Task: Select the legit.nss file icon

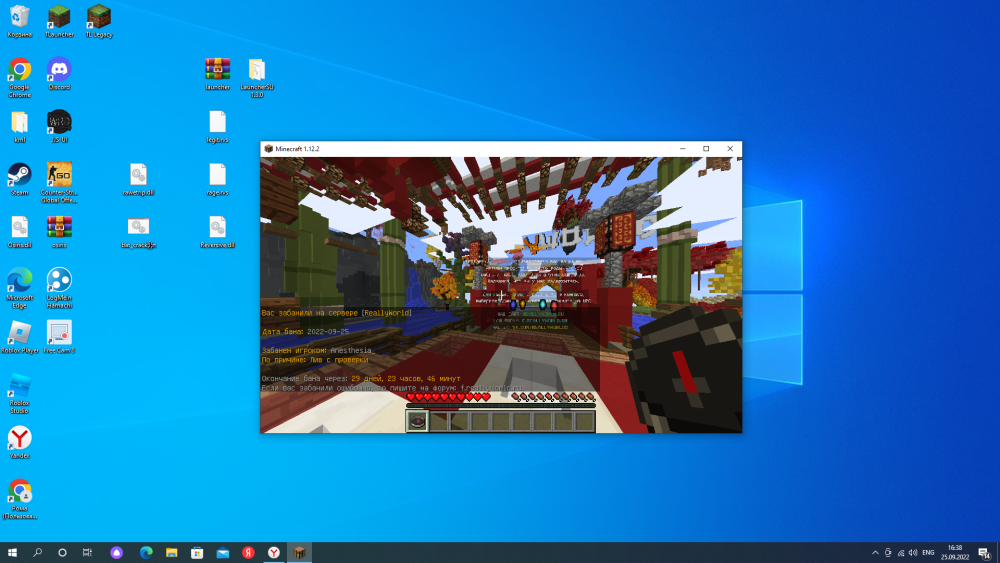Action: click(217, 126)
